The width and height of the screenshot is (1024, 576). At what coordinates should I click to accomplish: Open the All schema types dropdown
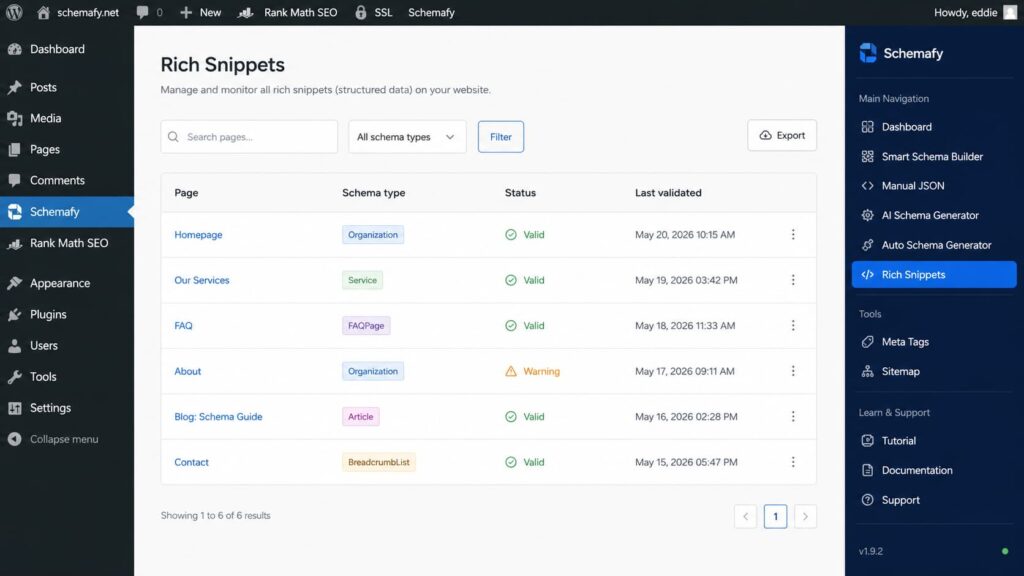click(407, 136)
